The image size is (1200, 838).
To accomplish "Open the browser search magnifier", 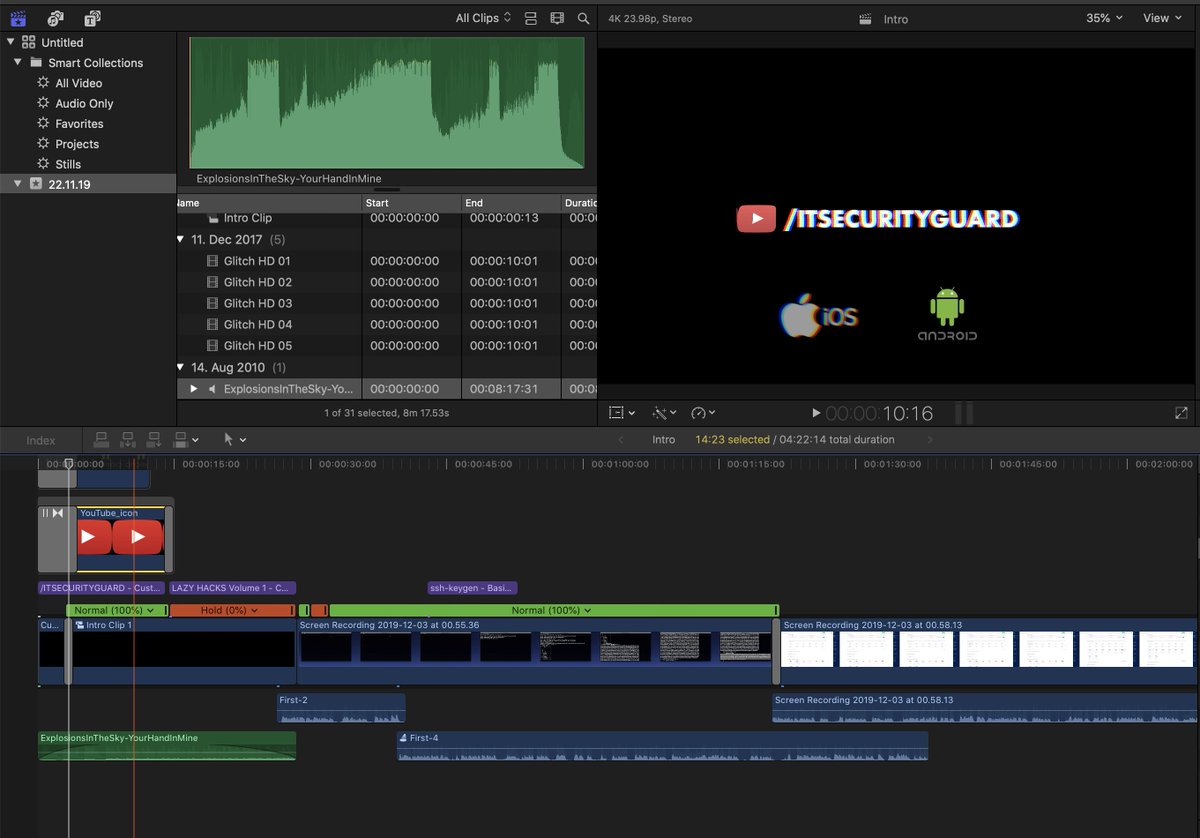I will 583,18.
